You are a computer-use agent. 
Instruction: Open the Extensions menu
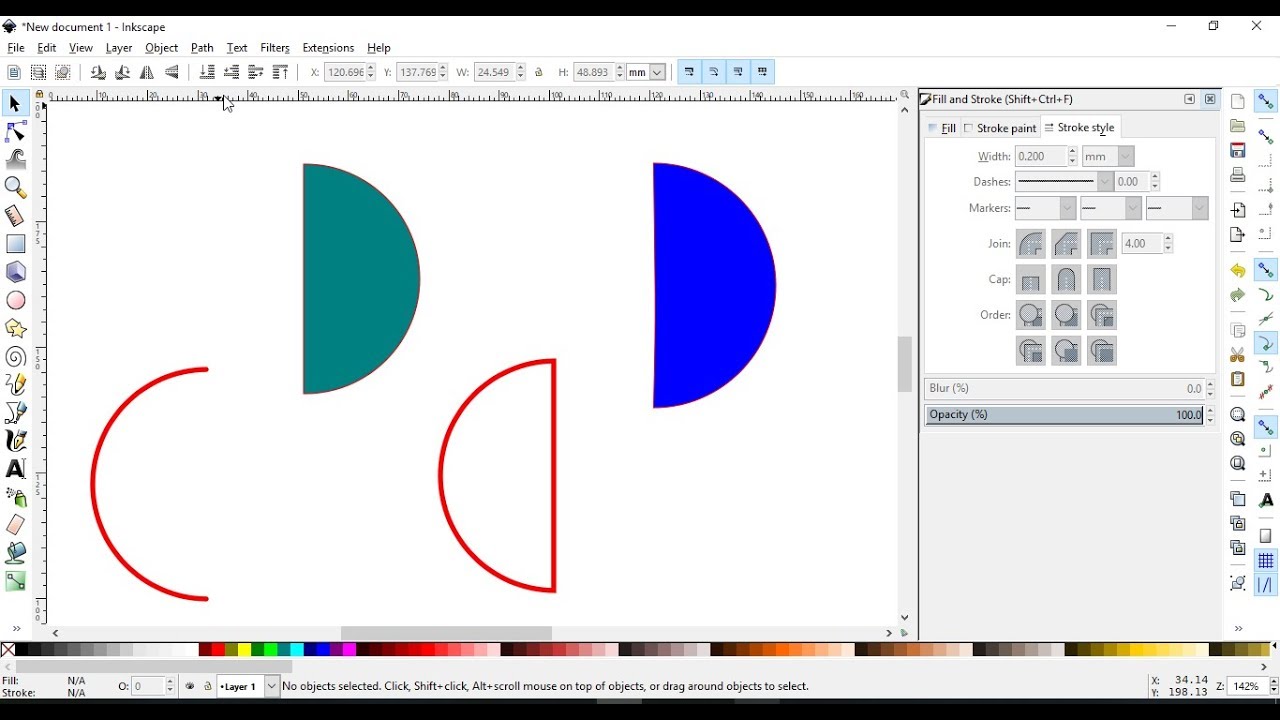[x=328, y=48]
